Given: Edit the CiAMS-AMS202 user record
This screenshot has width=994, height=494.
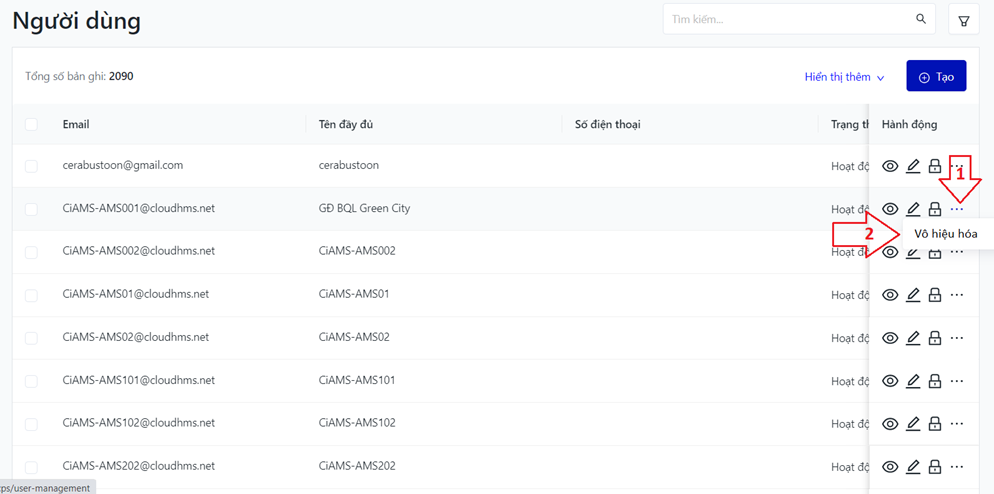Looking at the screenshot, I should [913, 467].
